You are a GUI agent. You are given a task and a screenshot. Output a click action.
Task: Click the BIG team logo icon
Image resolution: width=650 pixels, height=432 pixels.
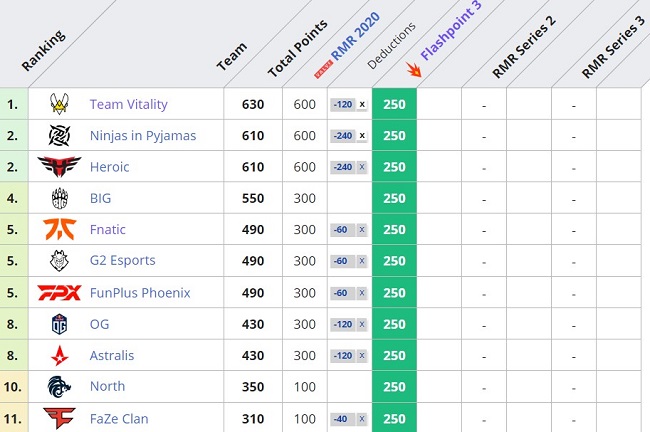59,198
